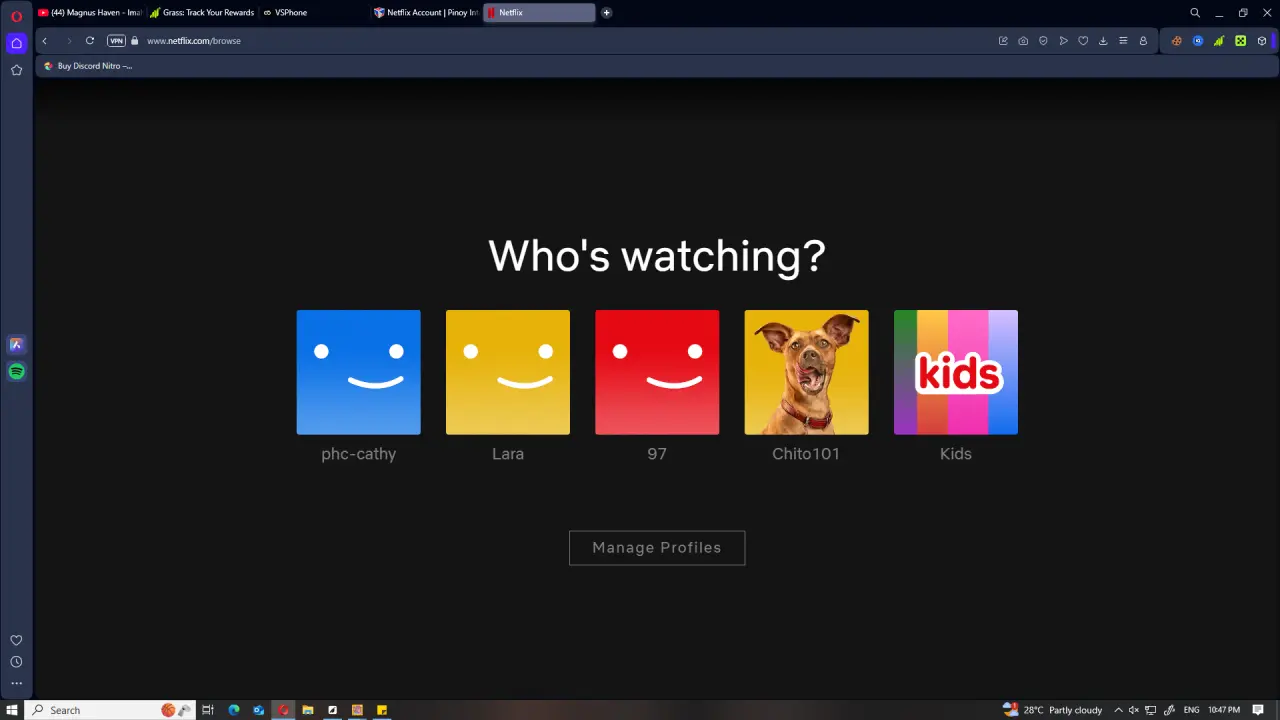Switch to the Grass: Track Your Rewards tab
The image size is (1280, 720).
pyautogui.click(x=201, y=13)
